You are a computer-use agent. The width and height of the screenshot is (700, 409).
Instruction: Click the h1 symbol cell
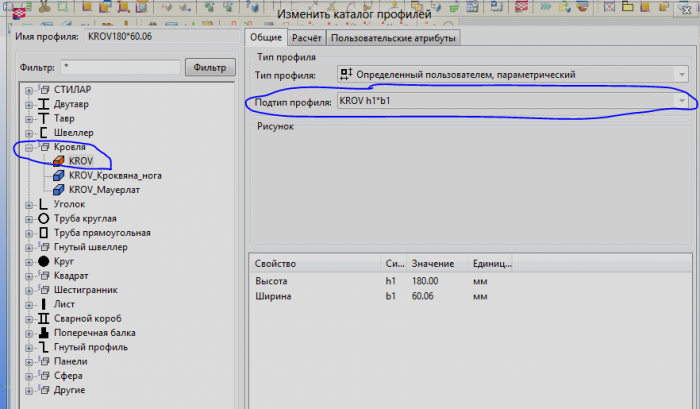pyautogui.click(x=391, y=281)
